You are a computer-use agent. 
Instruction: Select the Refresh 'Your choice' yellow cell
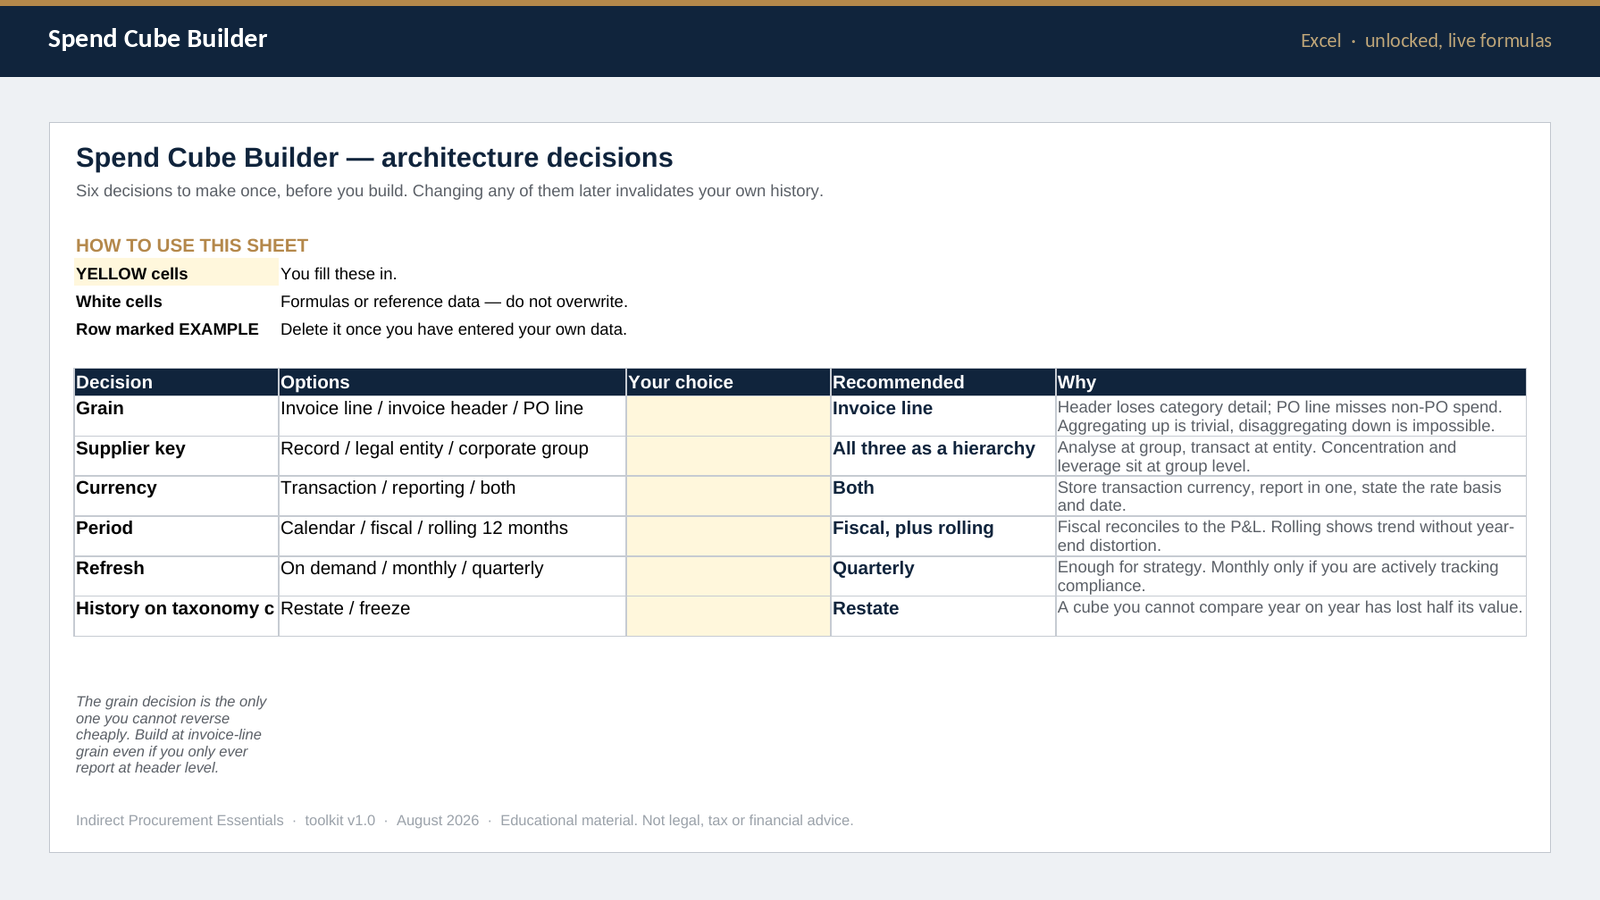(x=728, y=576)
